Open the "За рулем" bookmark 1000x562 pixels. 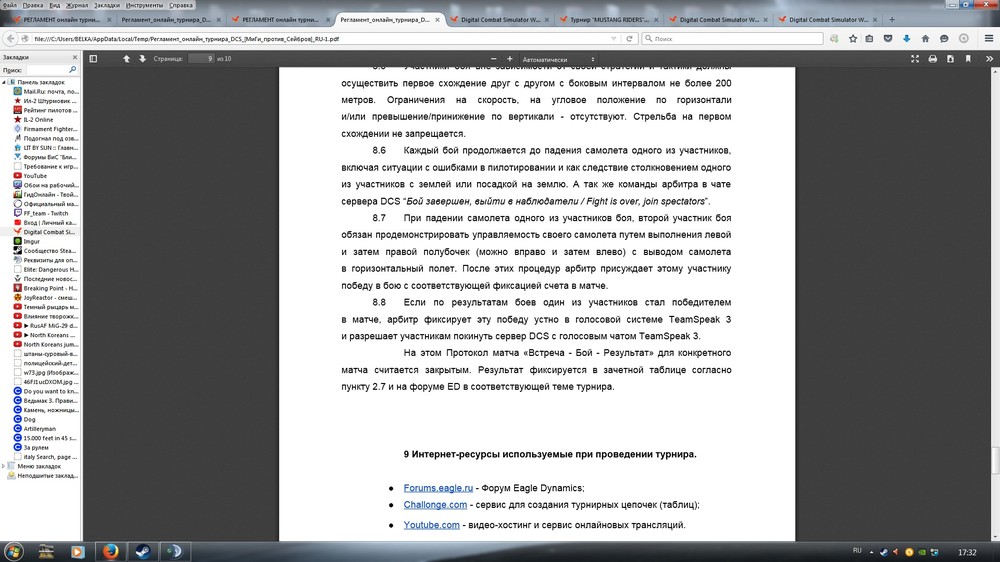pyautogui.click(x=31, y=448)
